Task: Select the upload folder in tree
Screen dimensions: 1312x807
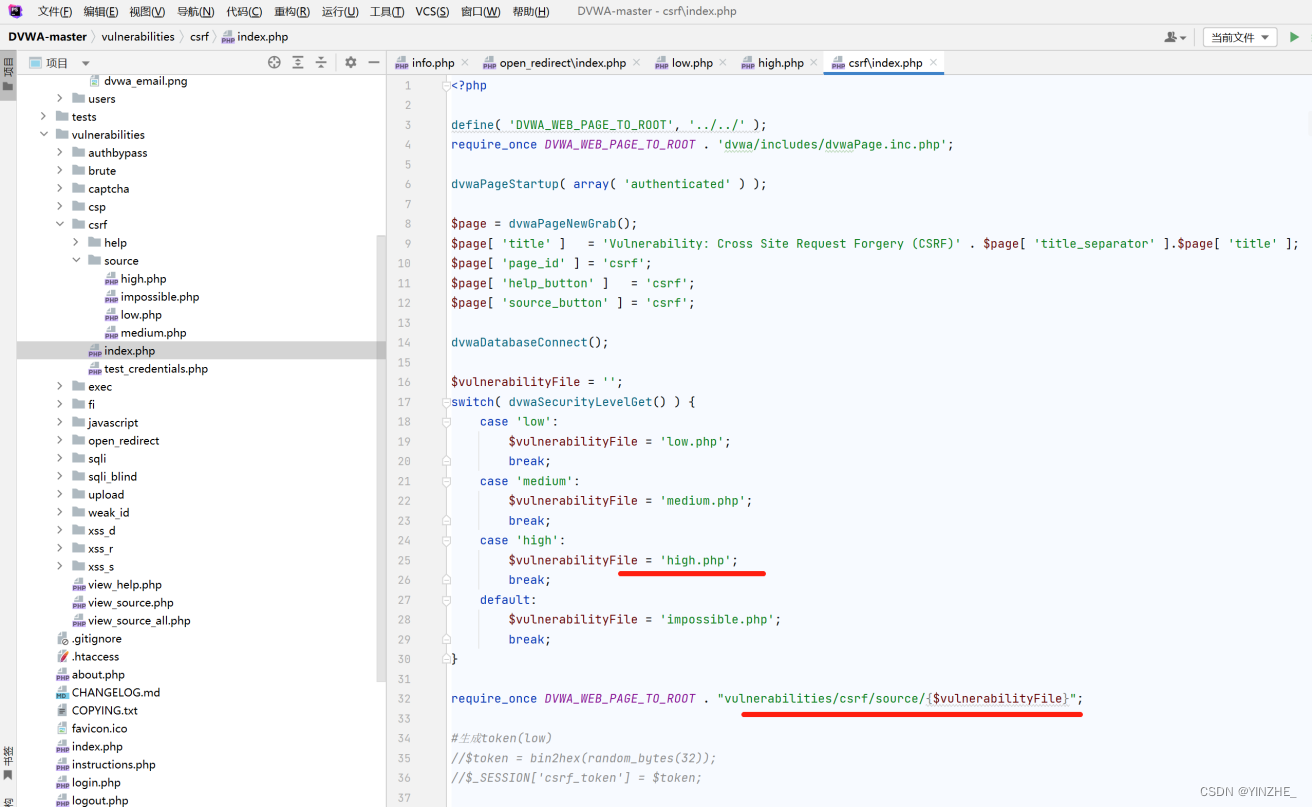Action: tap(98, 495)
